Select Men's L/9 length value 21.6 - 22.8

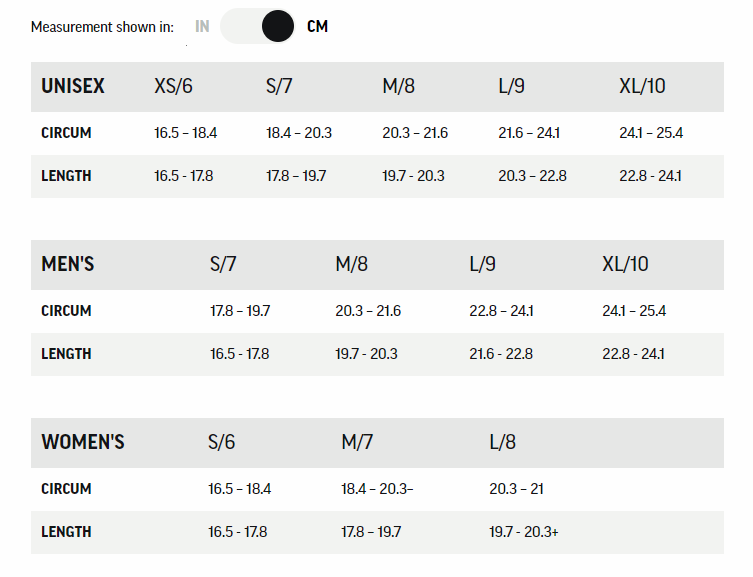click(x=501, y=354)
